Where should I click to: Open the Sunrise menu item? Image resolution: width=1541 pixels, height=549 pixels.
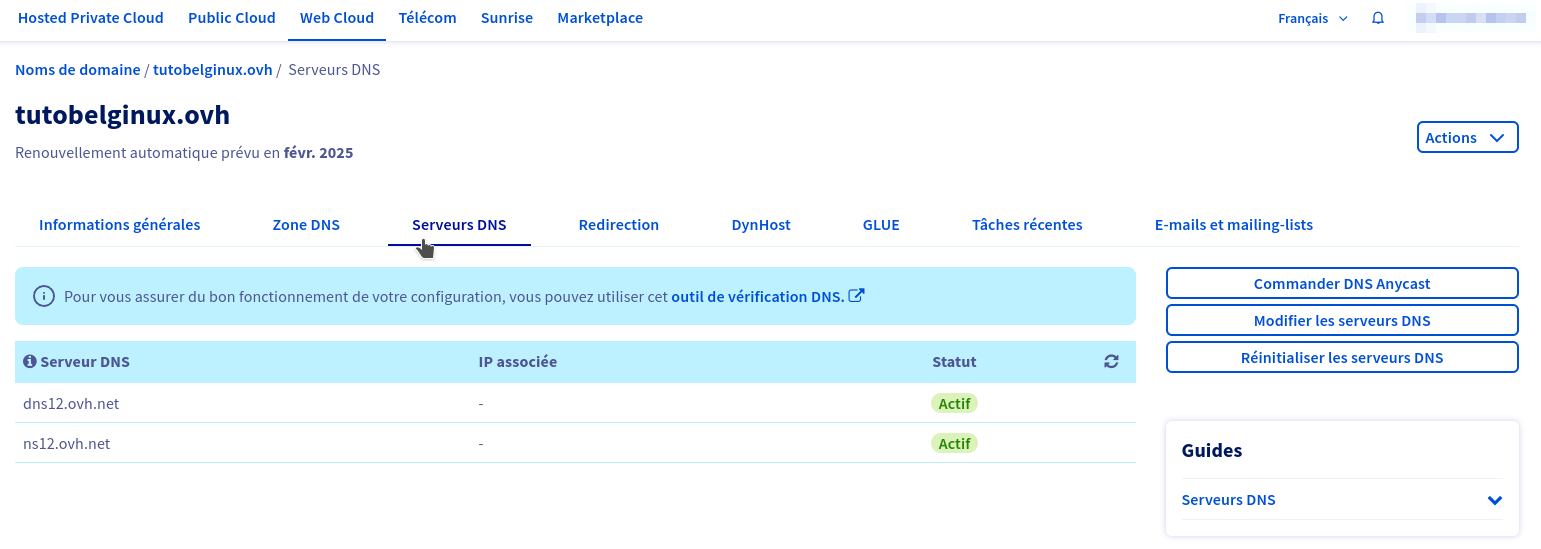[507, 18]
